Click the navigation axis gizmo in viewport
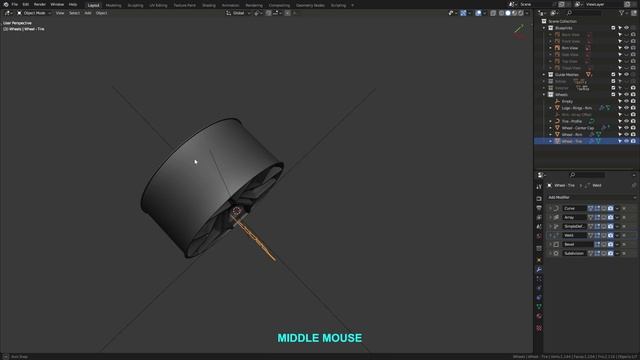640x360 pixels. point(519,32)
